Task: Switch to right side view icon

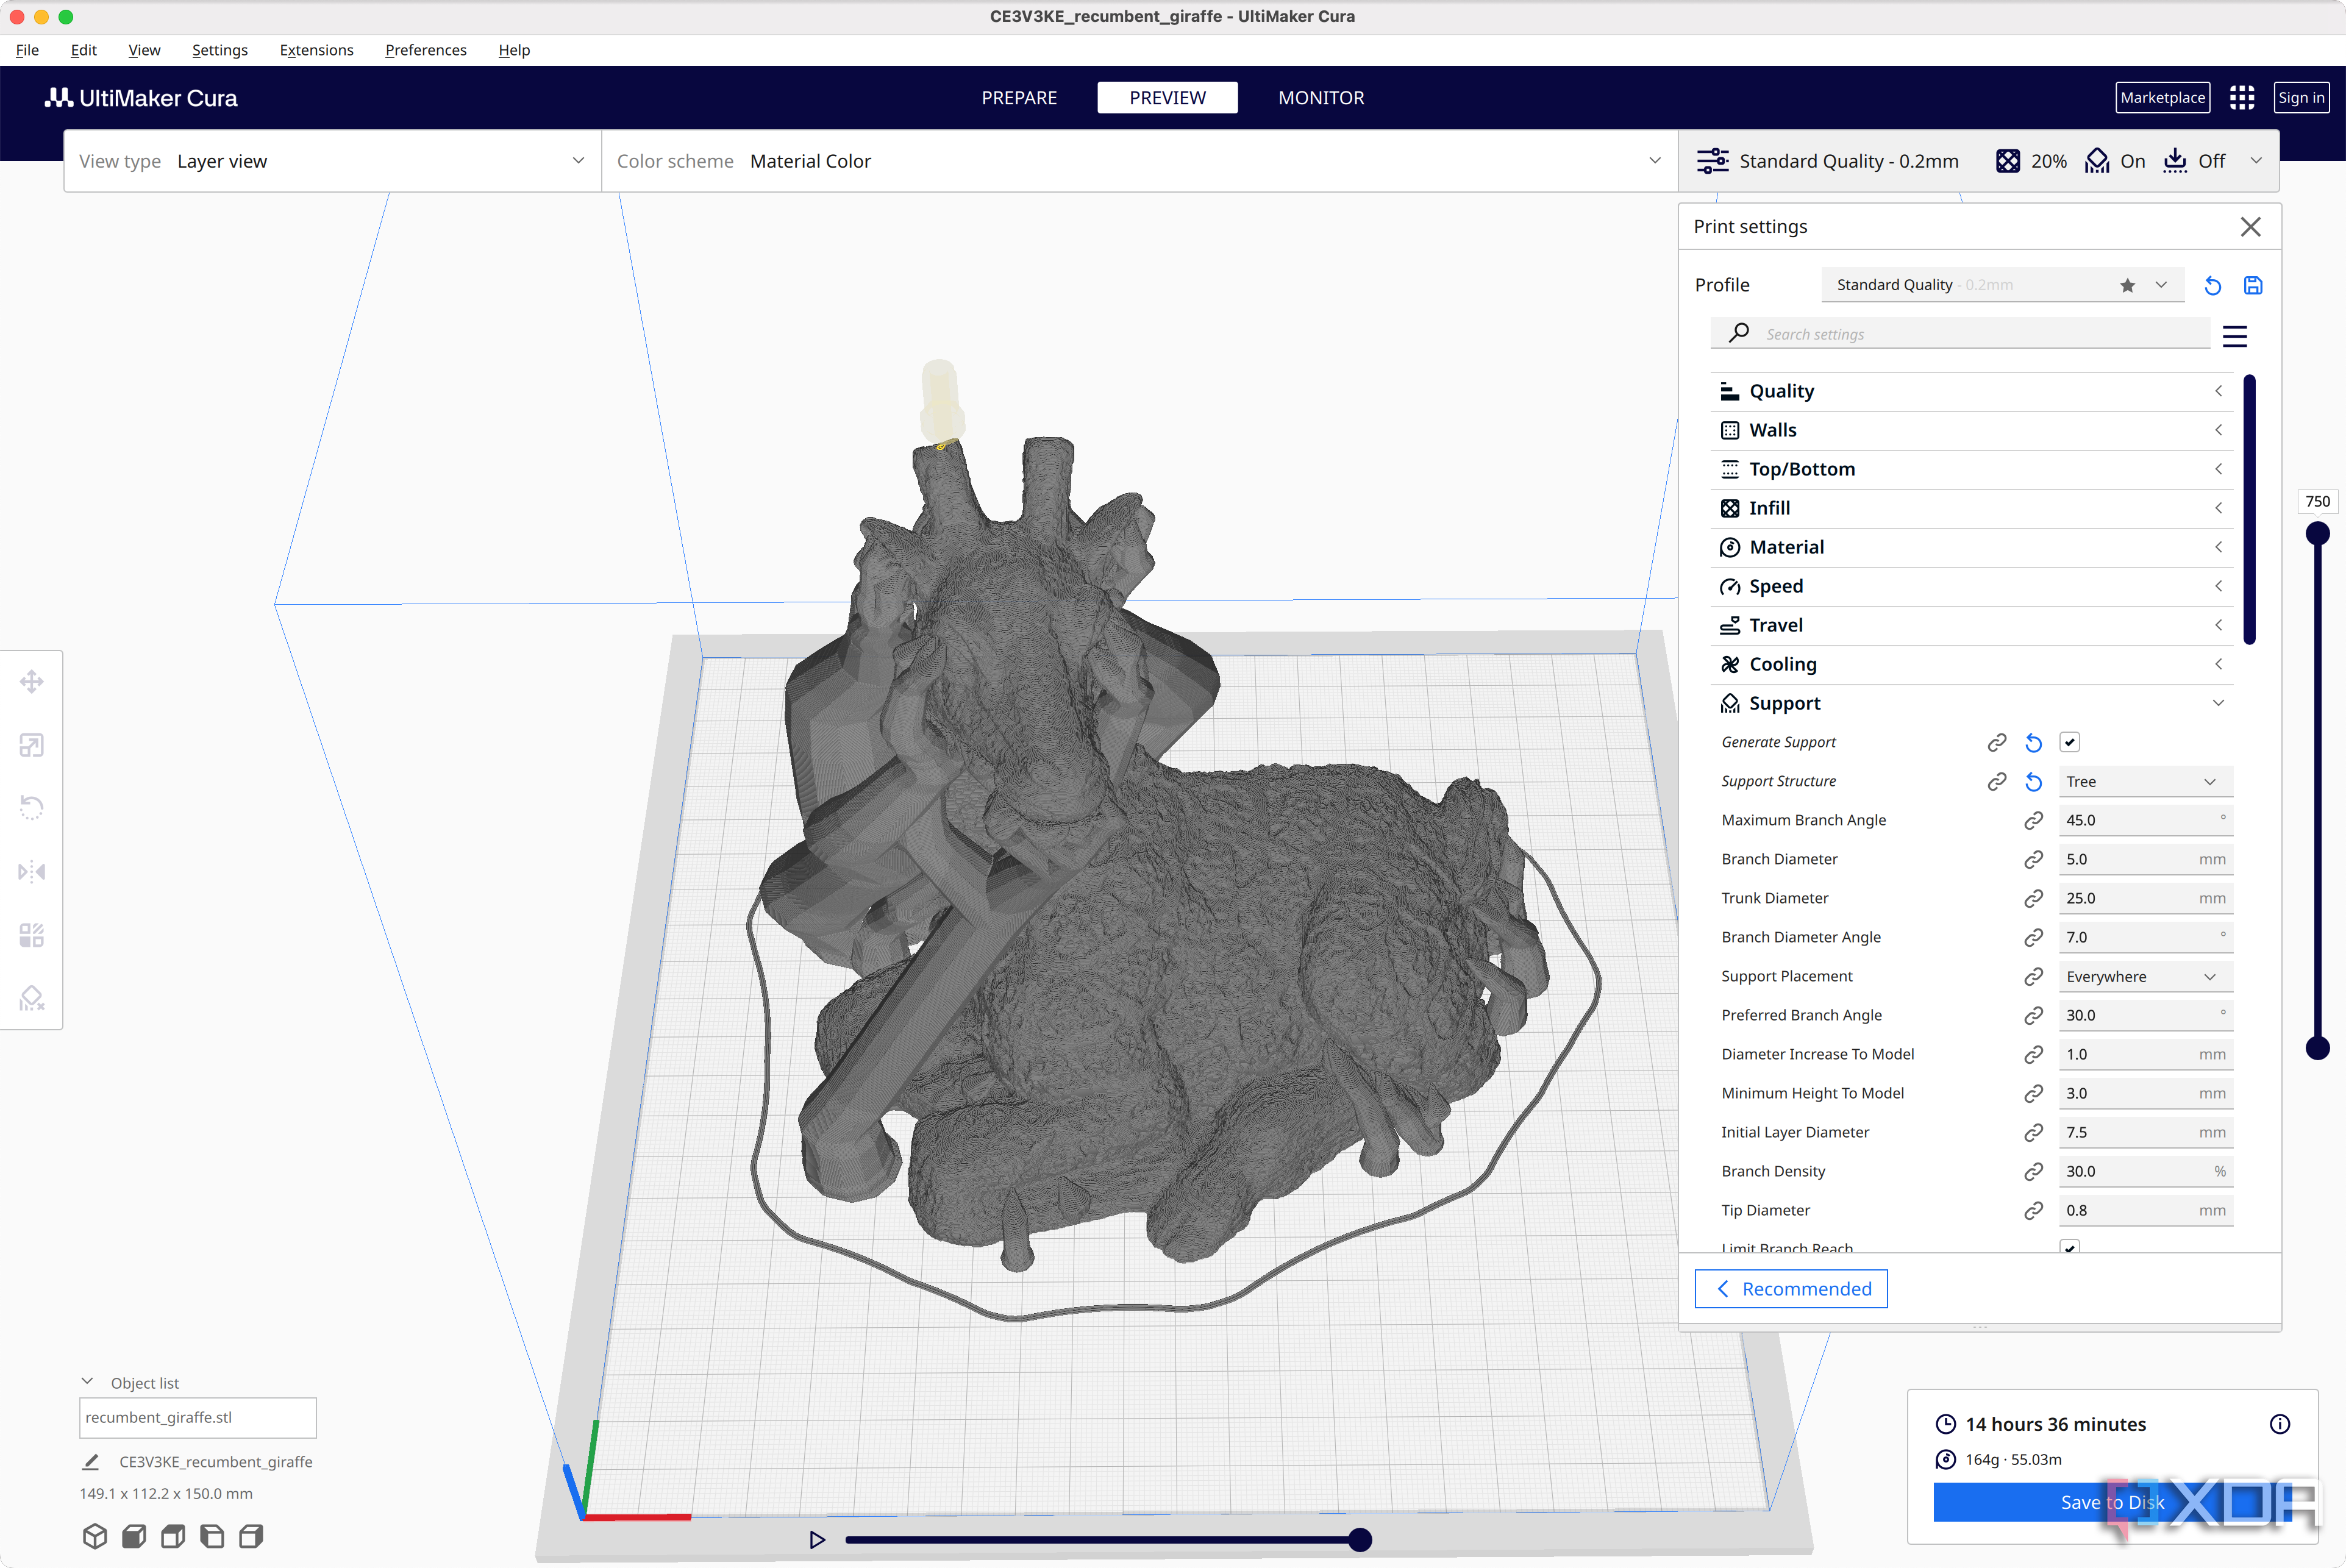Action: (x=251, y=1536)
